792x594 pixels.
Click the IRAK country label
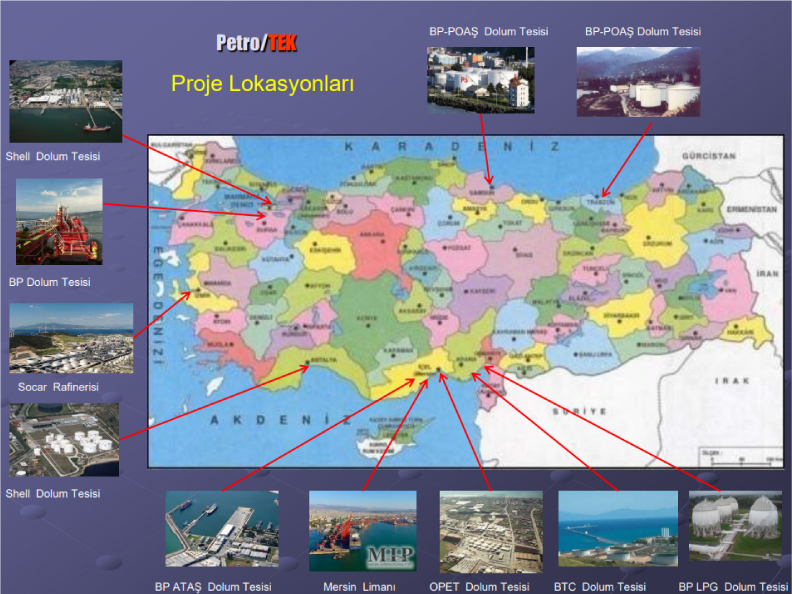pos(732,380)
